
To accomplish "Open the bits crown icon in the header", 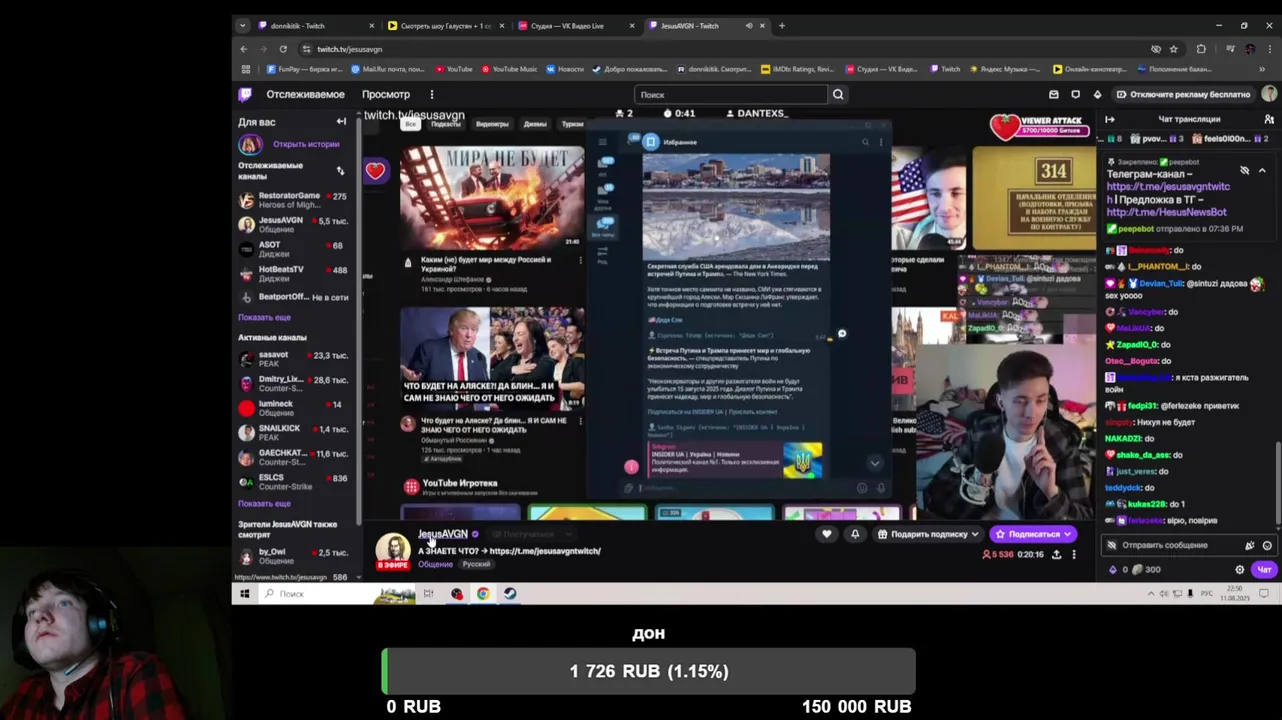I will coord(1097,94).
